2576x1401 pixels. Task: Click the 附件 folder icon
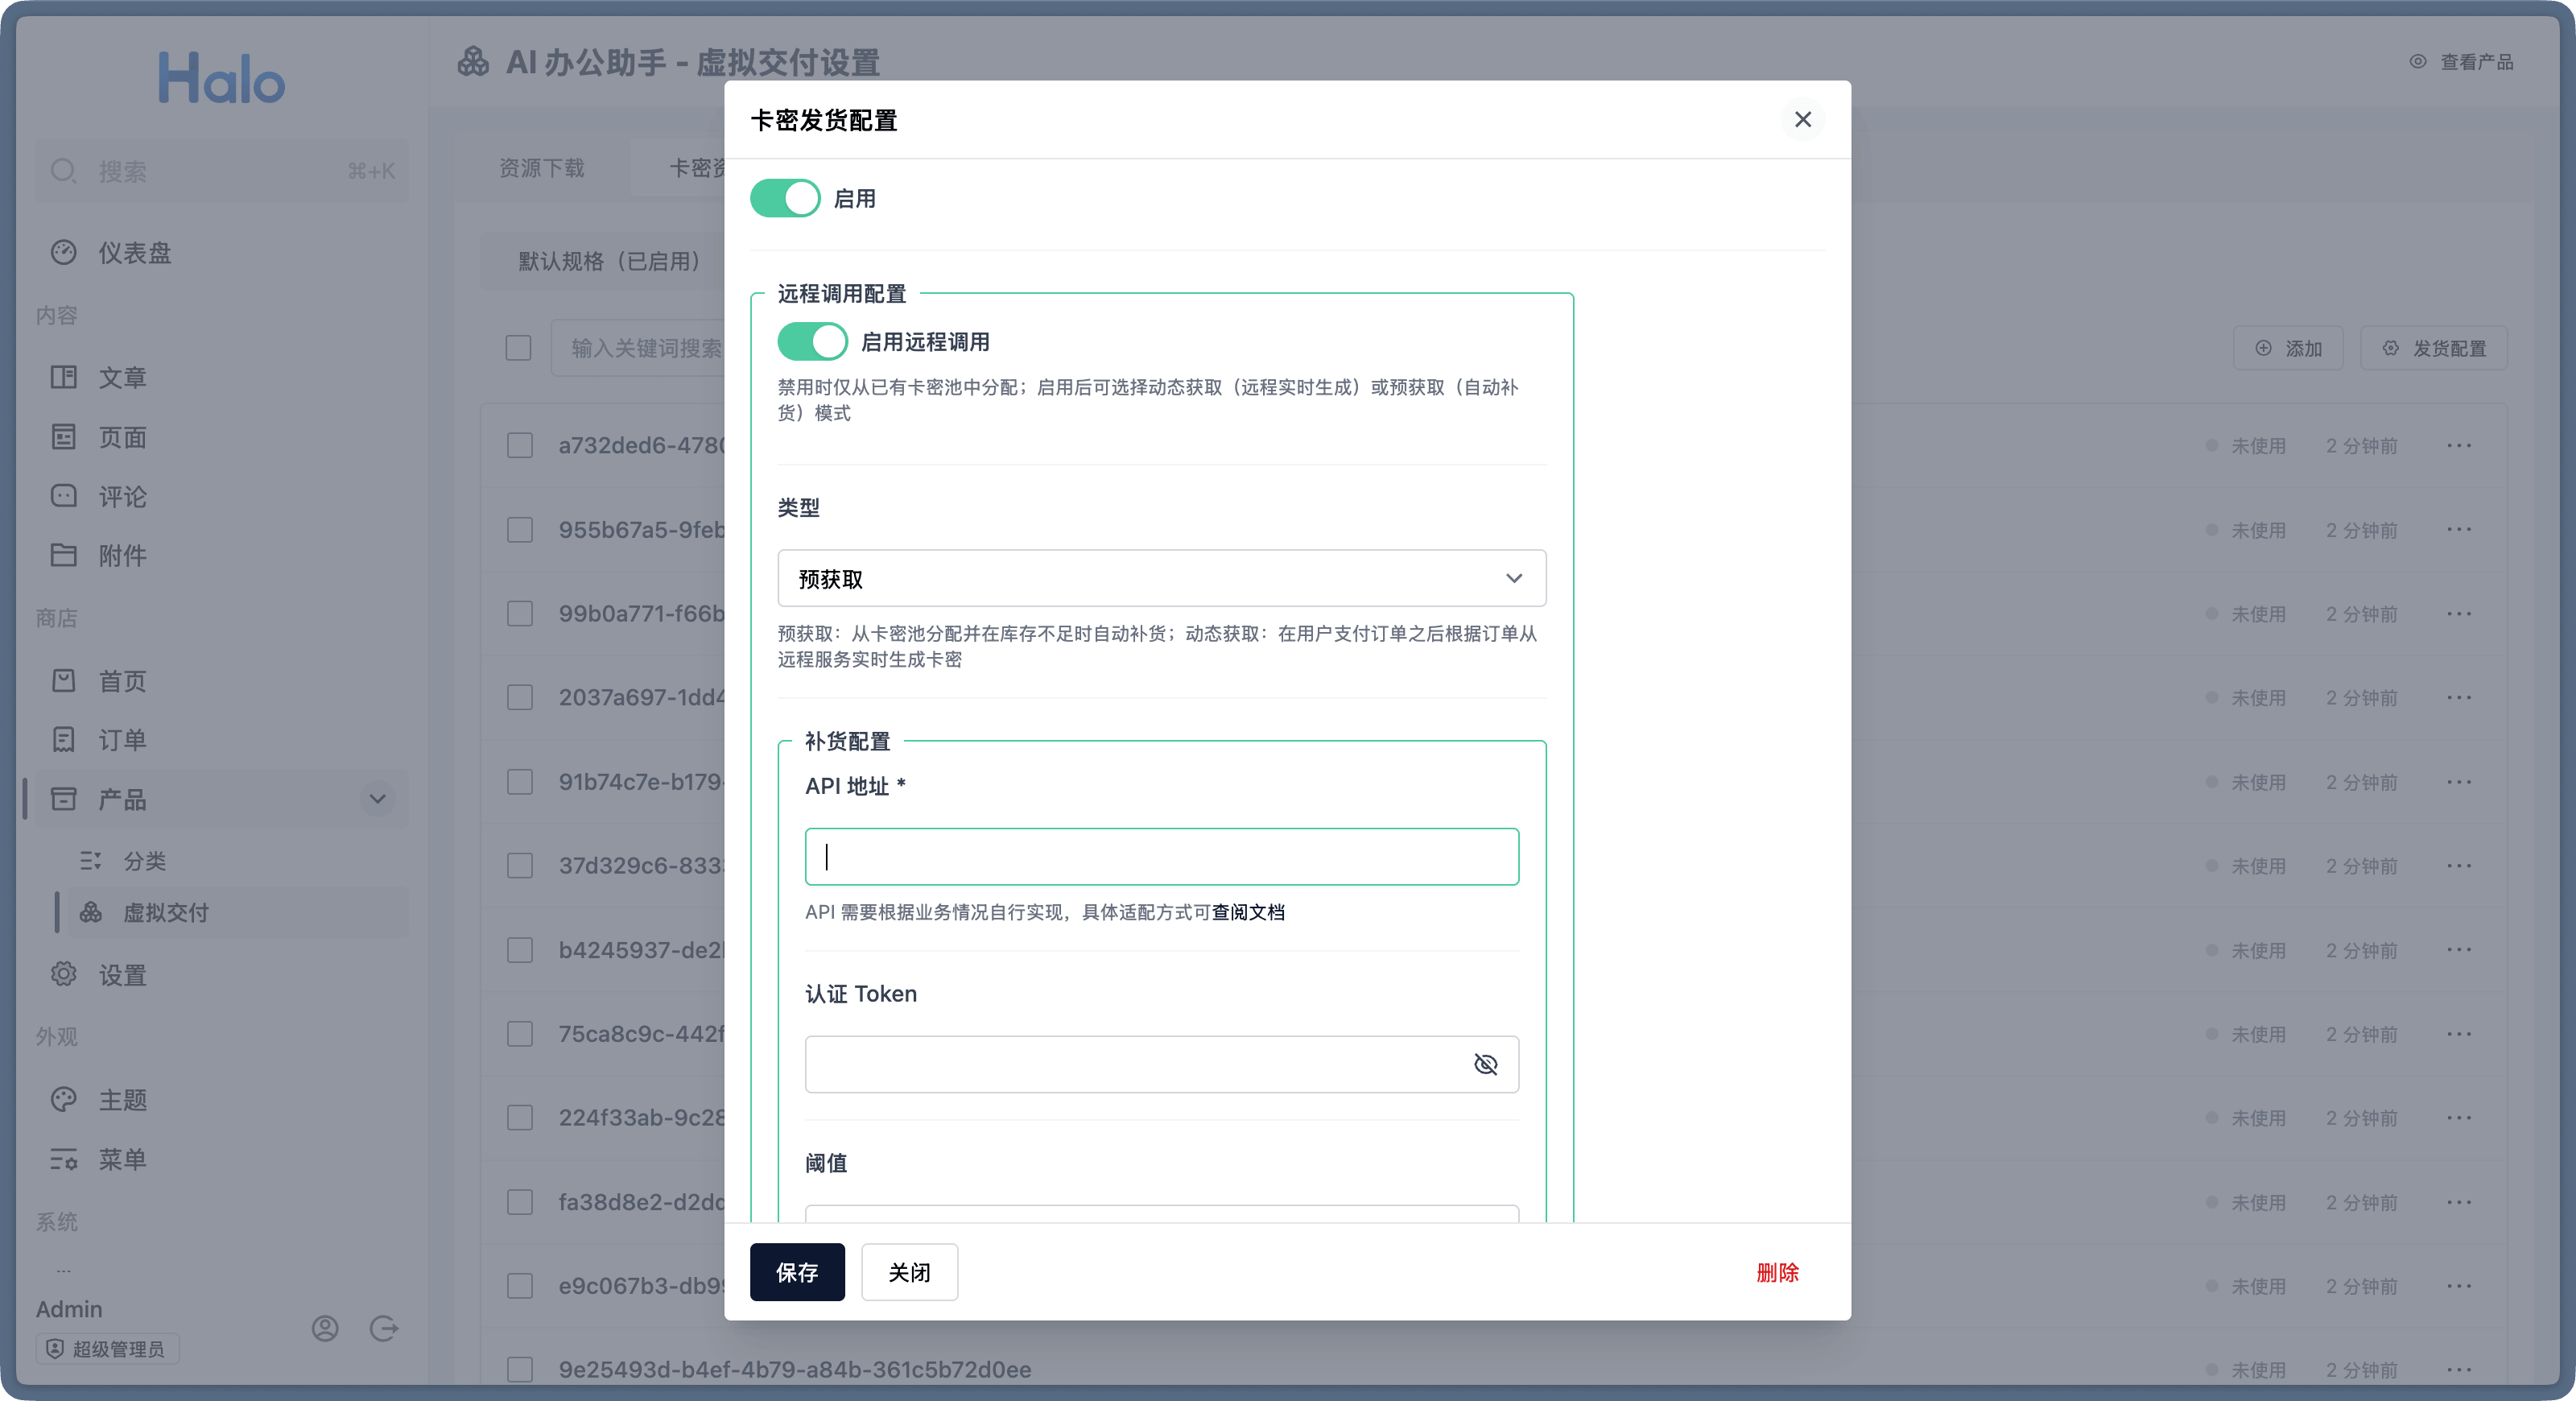tap(64, 555)
